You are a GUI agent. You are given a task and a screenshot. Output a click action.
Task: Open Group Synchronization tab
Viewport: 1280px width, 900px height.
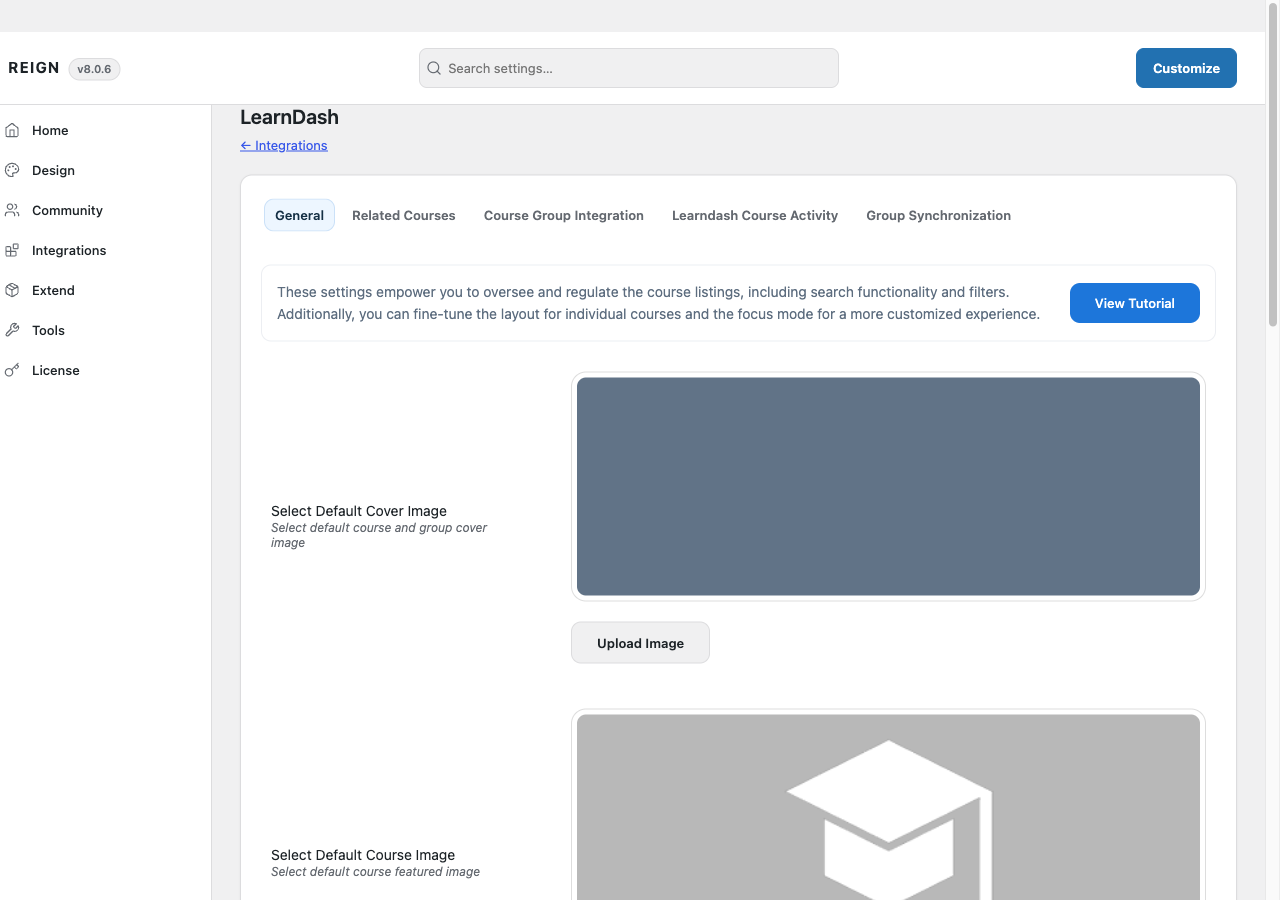point(938,215)
